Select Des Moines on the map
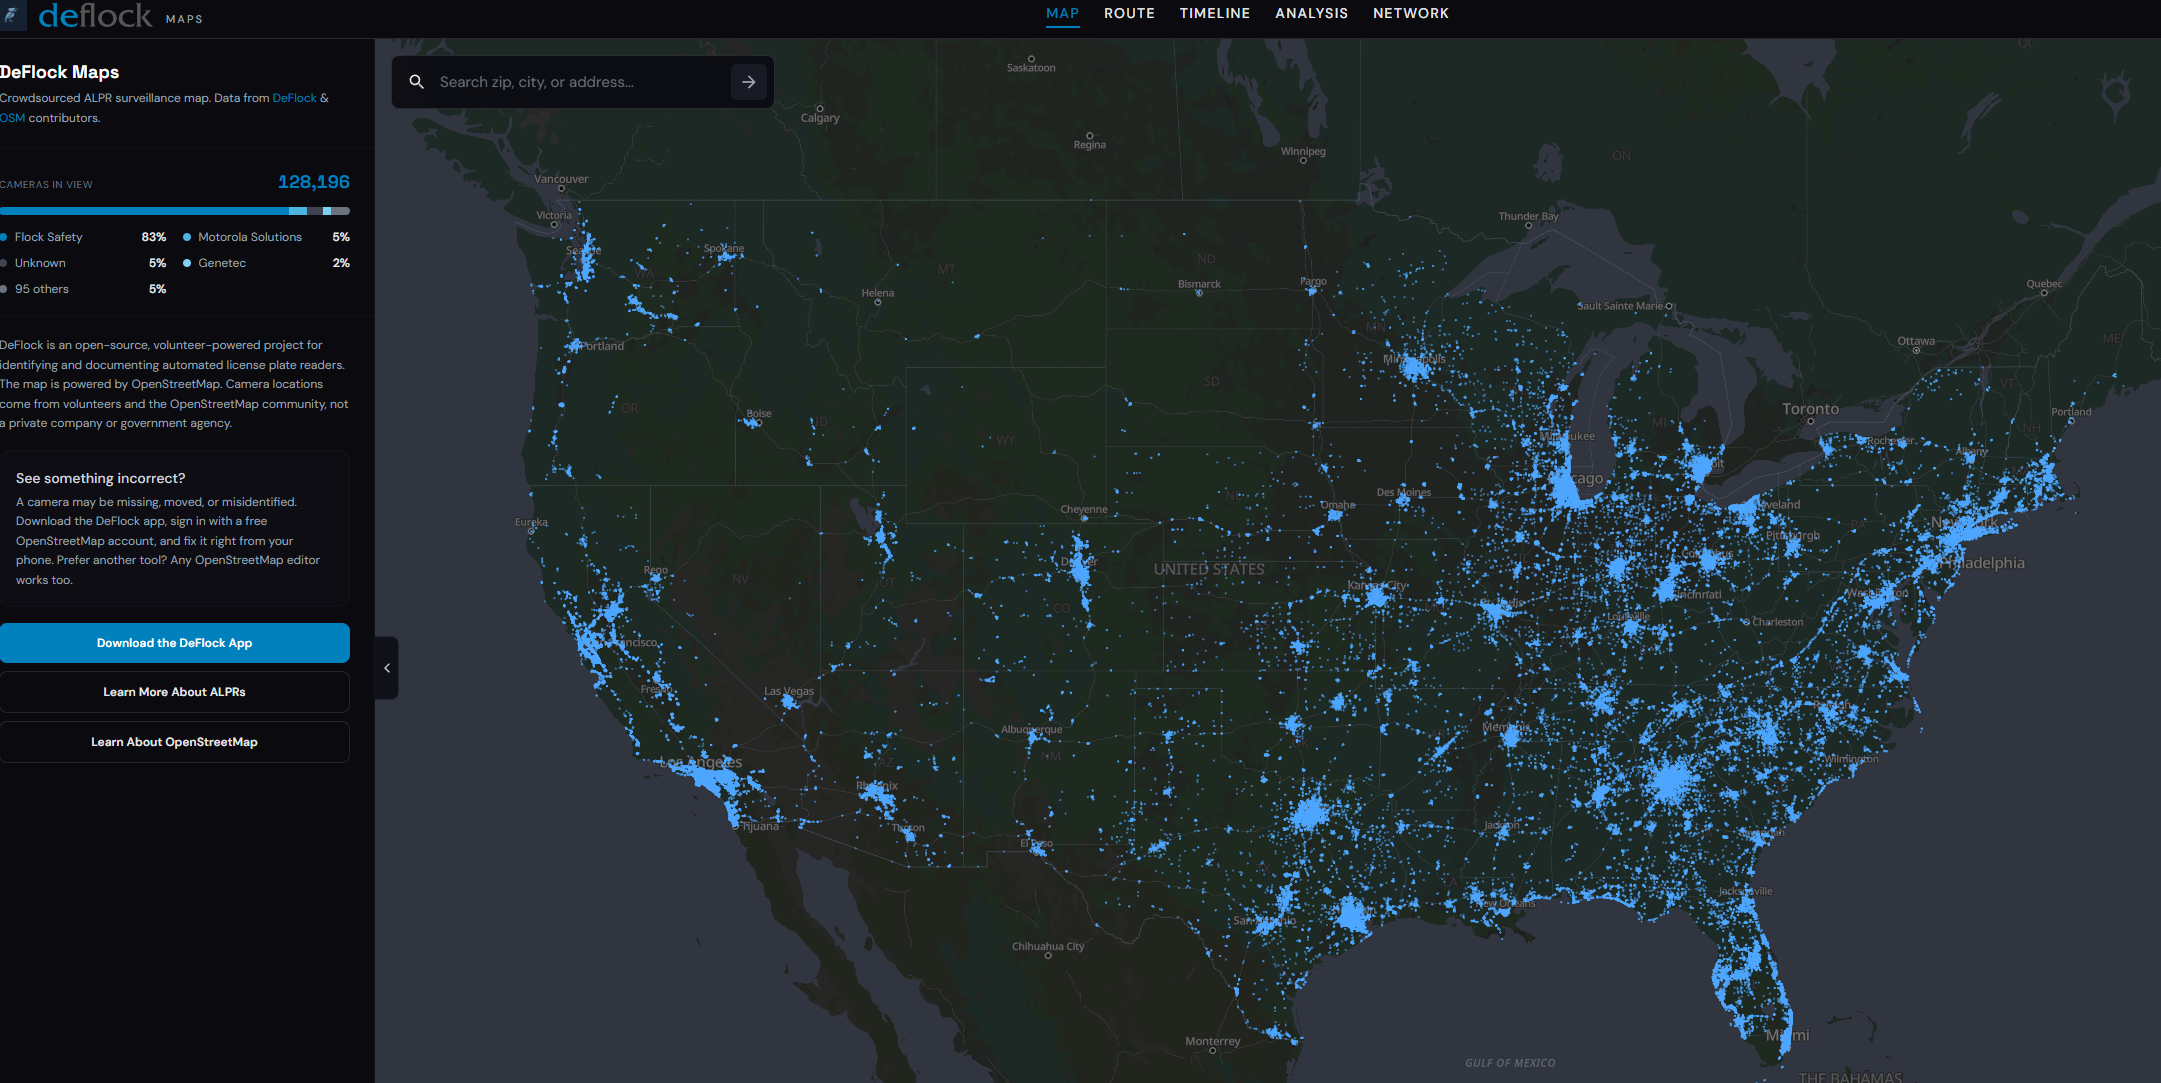Image resolution: width=2161 pixels, height=1083 pixels. 1404,492
